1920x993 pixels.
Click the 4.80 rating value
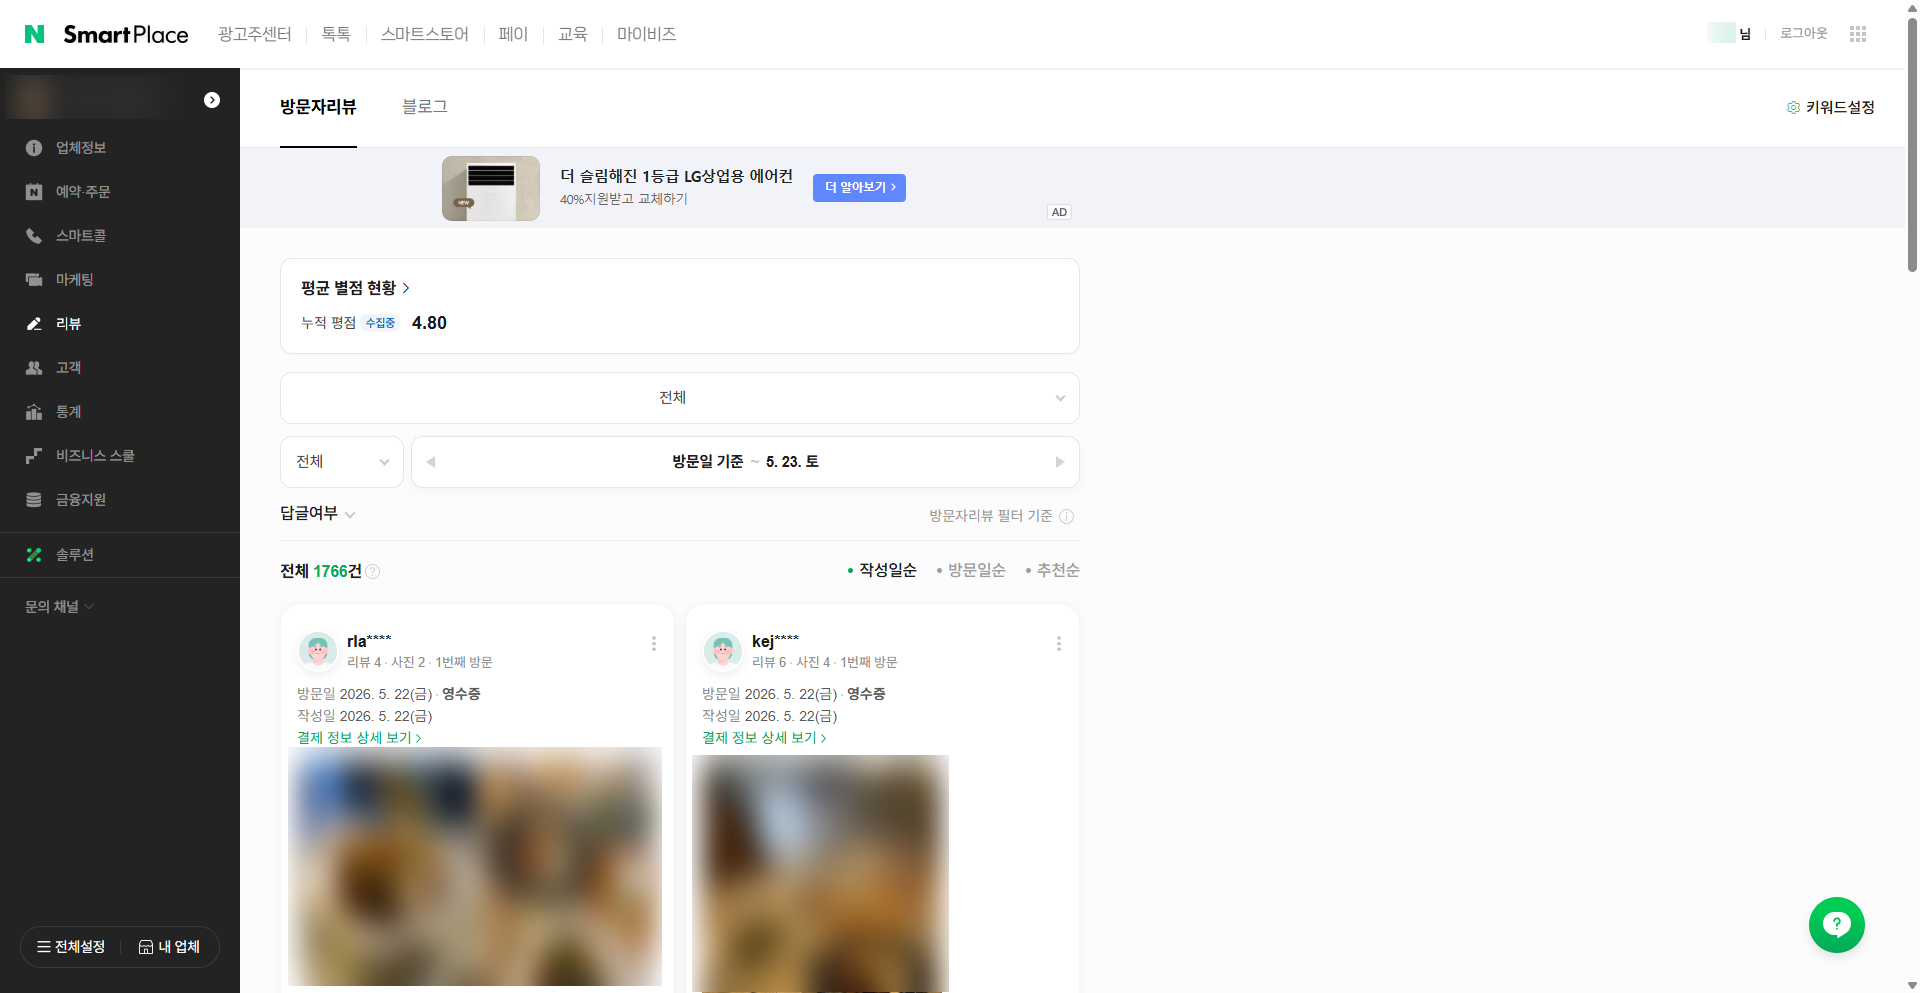coord(429,323)
